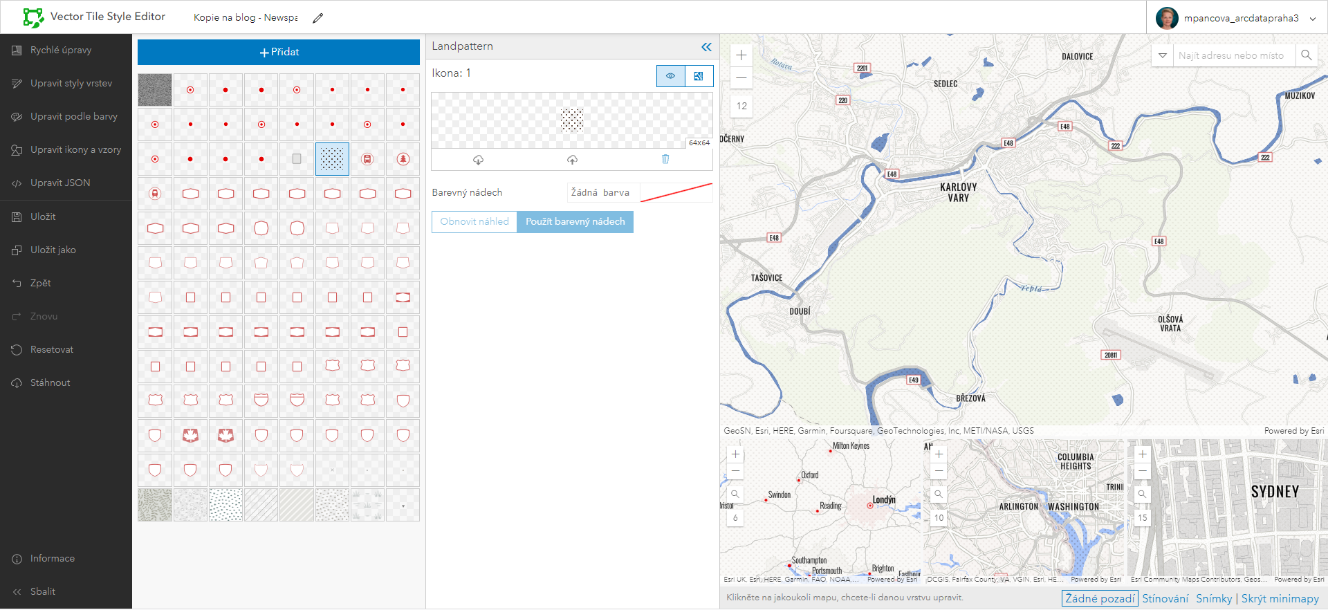Switch to the image view toggle beside the eye
Screen dimensions: 1328x610
pyautogui.click(x=699, y=76)
